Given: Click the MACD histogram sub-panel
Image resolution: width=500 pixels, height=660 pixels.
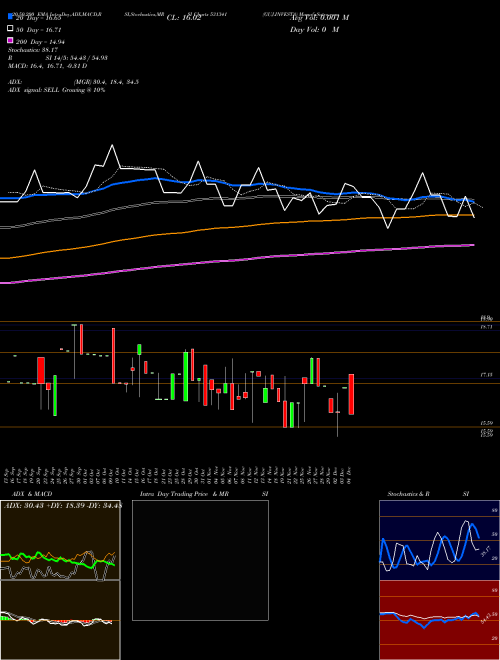Looking at the screenshot, I should [60, 620].
